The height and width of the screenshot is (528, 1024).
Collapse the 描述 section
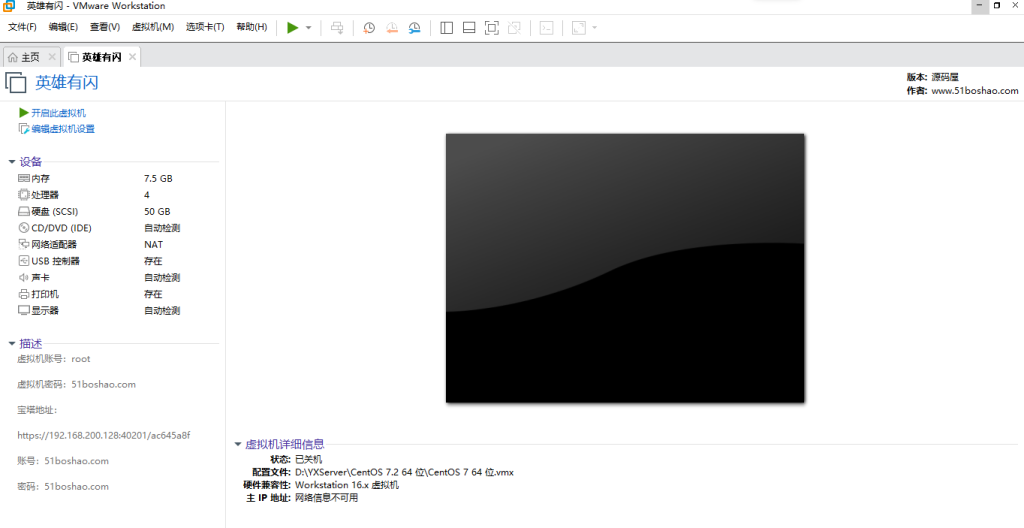tap(12, 344)
